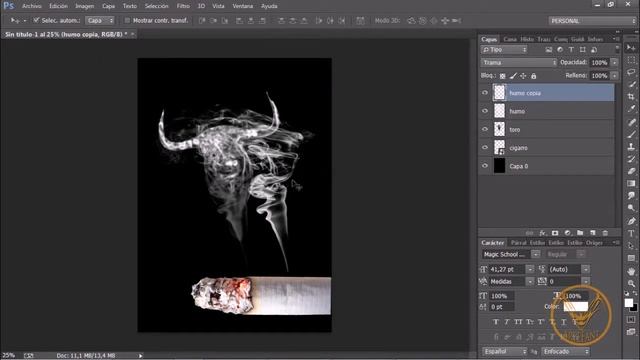Enable Selec. autom. checkbox
This screenshot has height=360, width=640.
(36, 20)
